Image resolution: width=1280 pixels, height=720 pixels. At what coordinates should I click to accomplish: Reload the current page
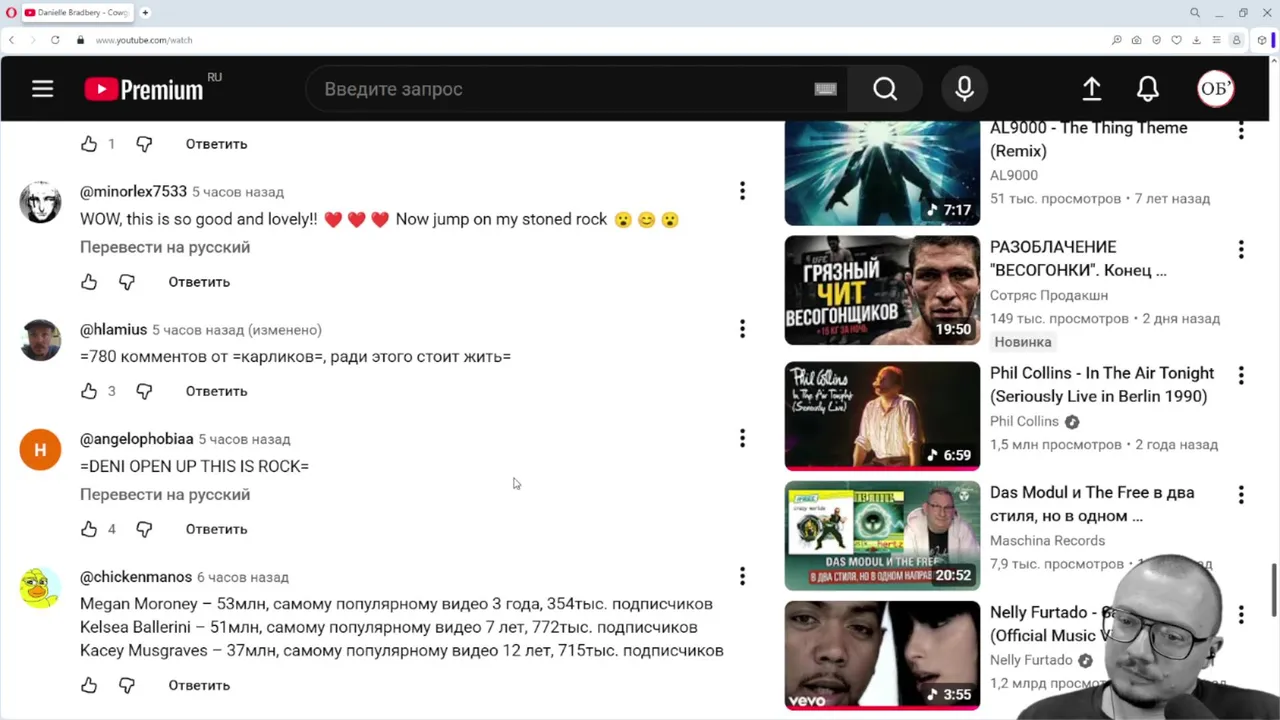(x=54, y=40)
